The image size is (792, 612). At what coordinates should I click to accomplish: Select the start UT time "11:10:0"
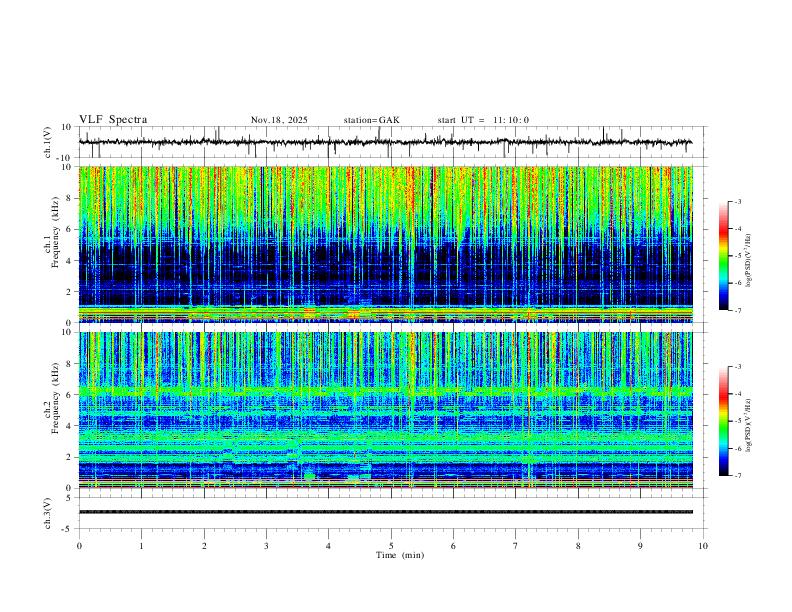[x=511, y=120]
